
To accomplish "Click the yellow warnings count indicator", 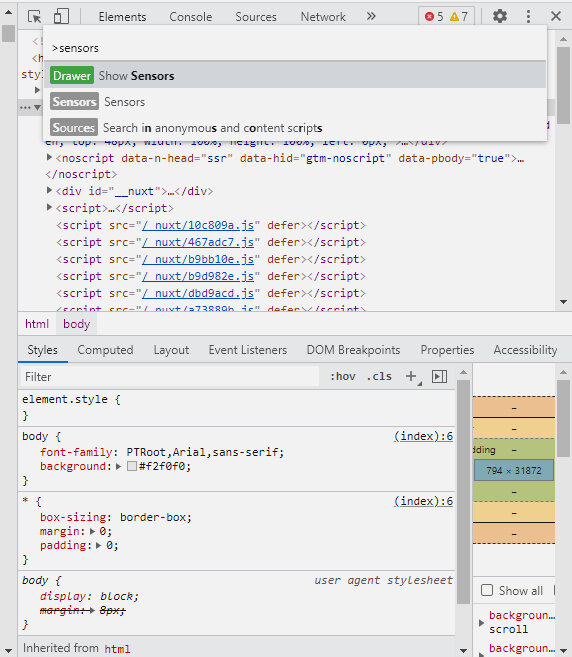I will point(459,17).
